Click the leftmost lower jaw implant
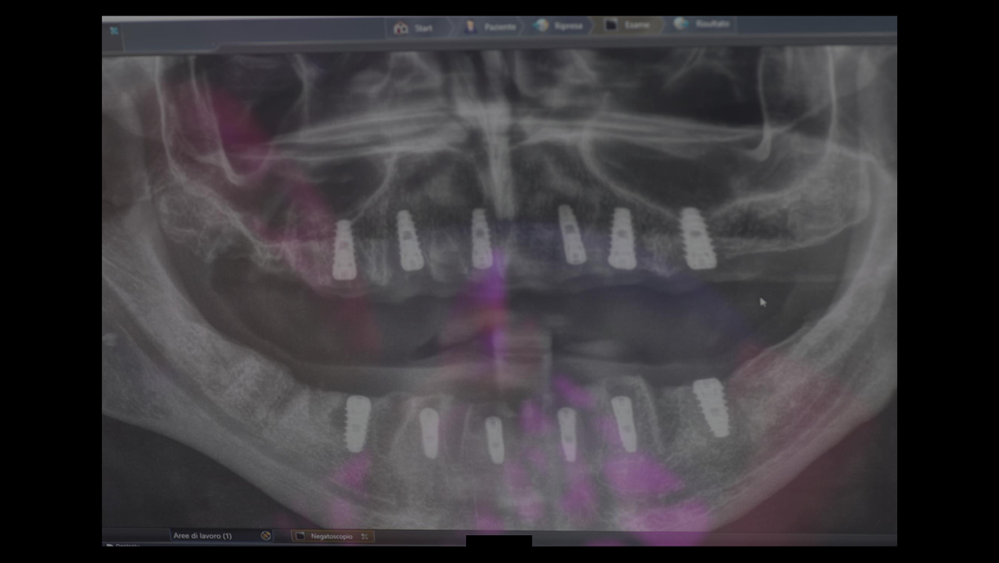 [x=359, y=420]
